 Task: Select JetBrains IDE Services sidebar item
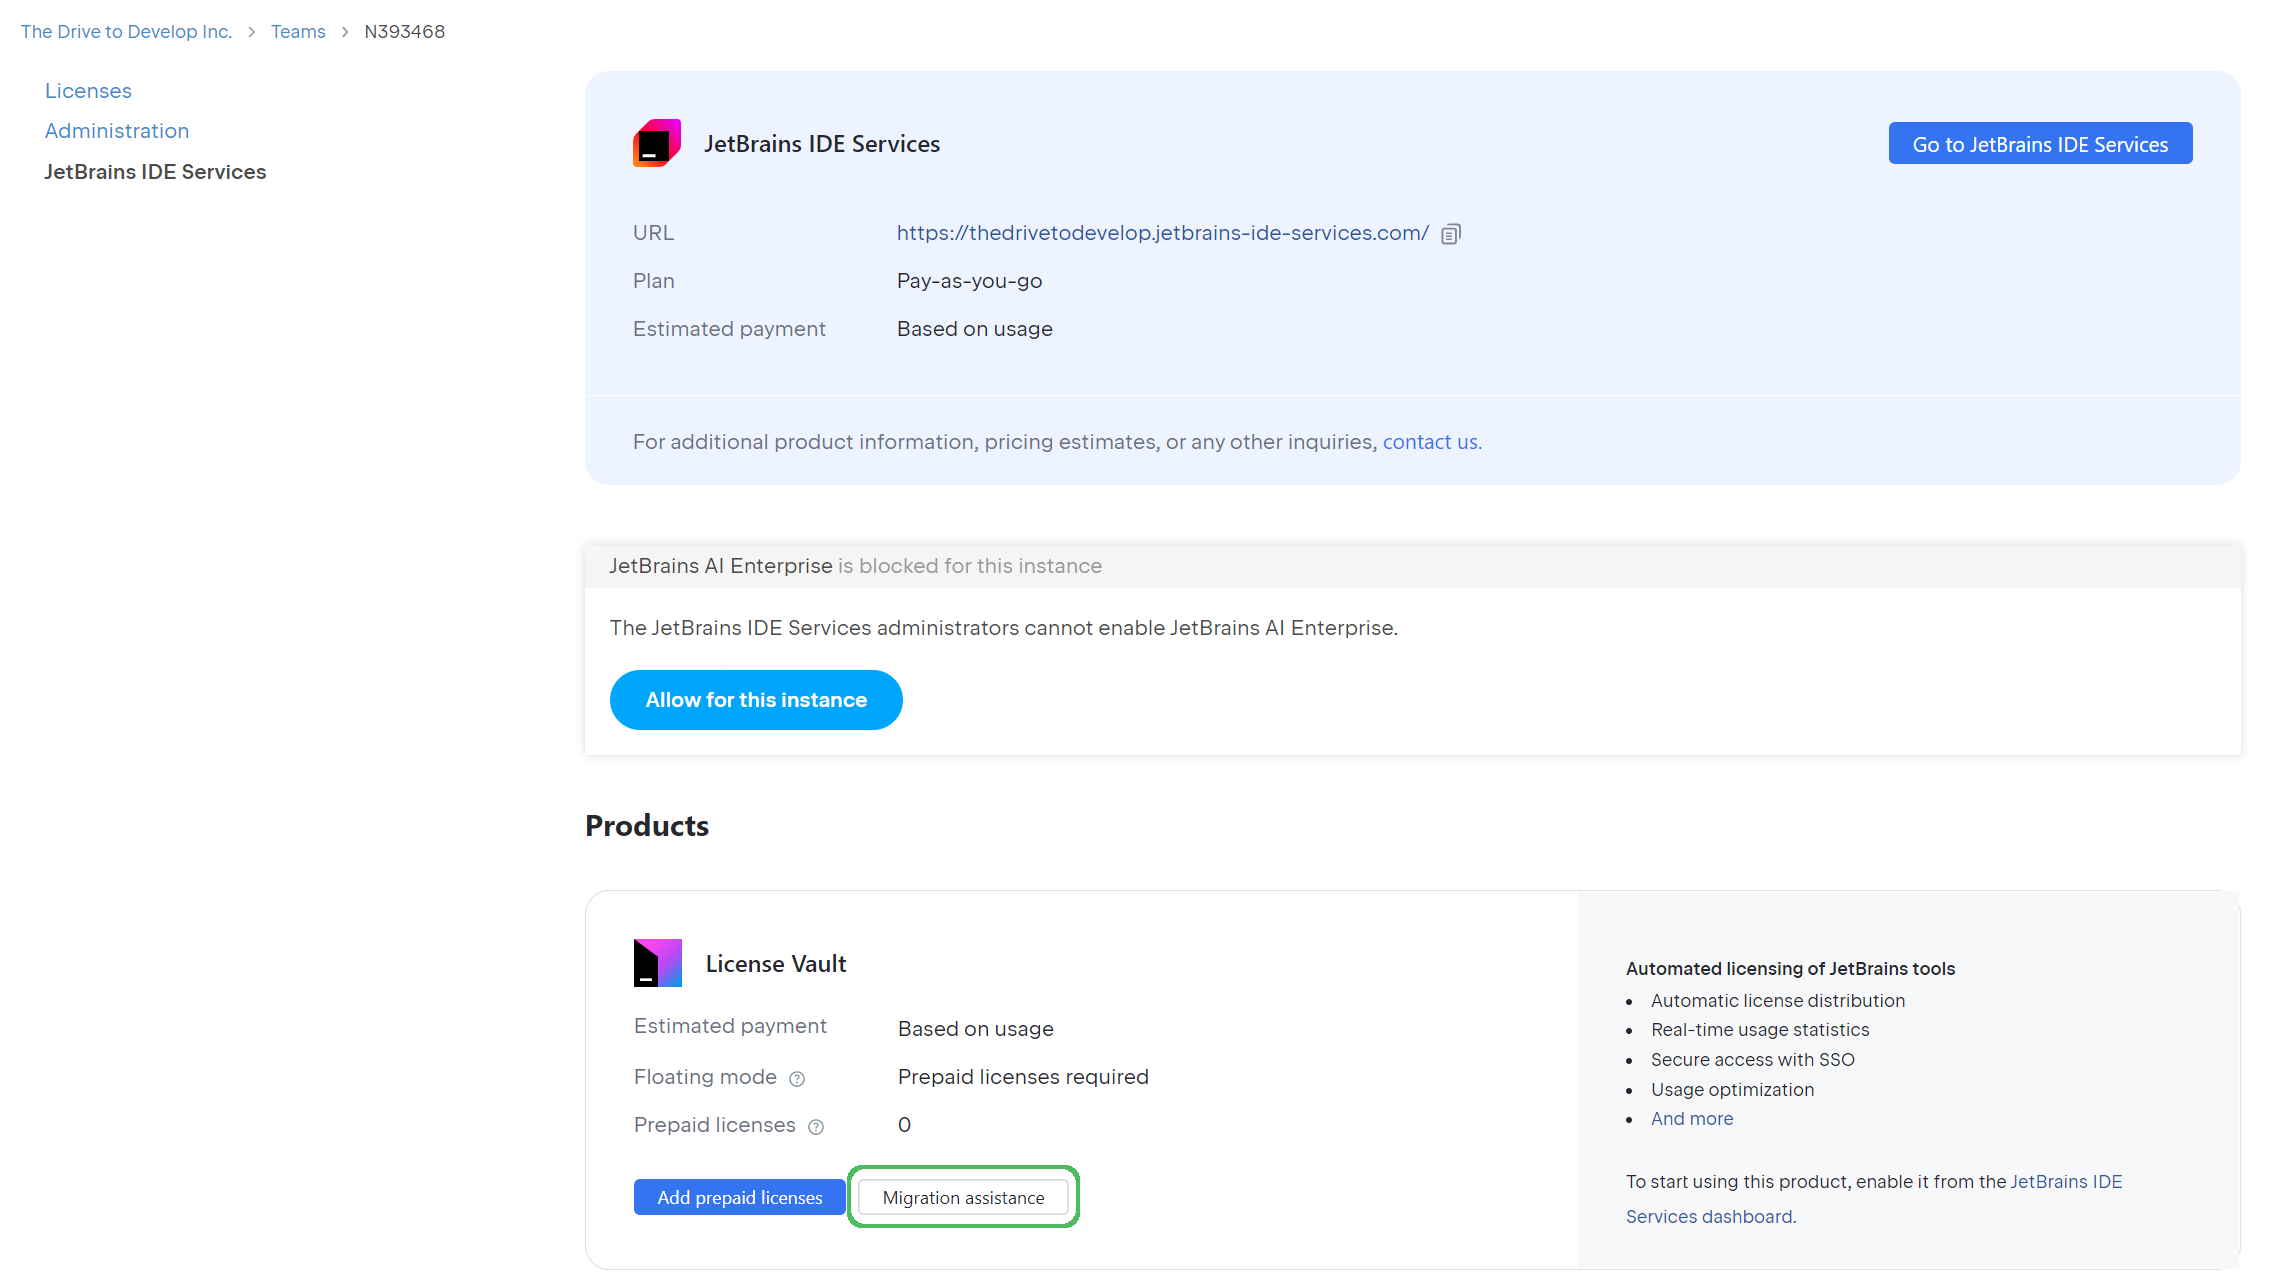click(x=156, y=170)
